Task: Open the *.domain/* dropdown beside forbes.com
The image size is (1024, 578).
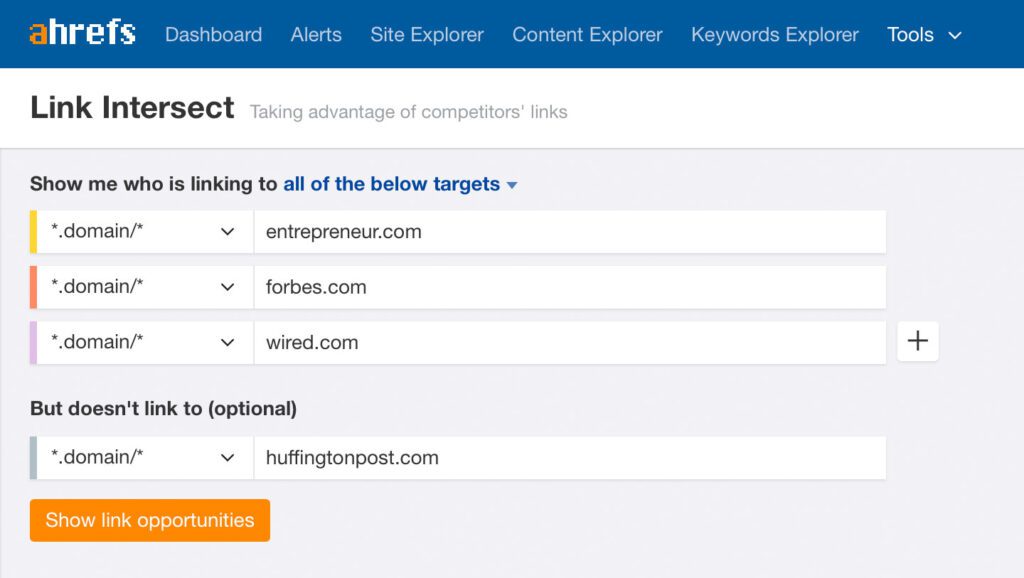Action: (144, 287)
